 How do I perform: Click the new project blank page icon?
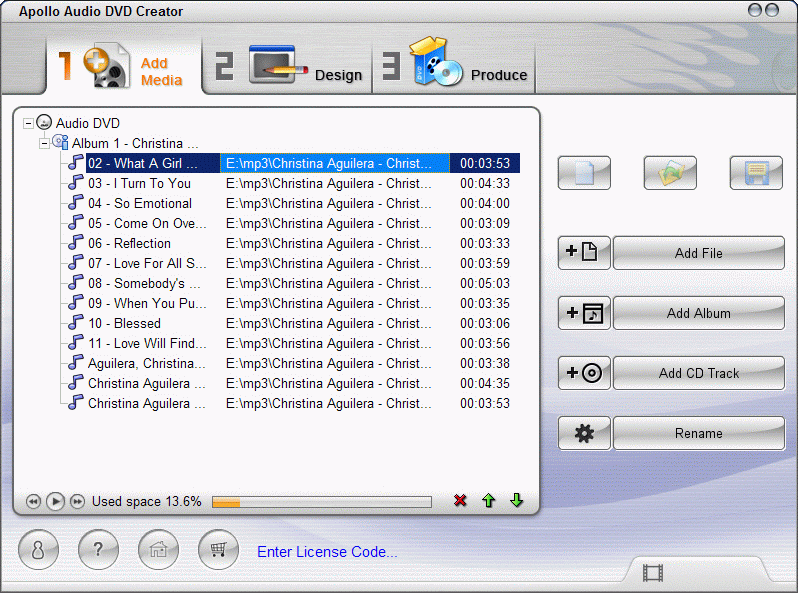pyautogui.click(x=584, y=173)
